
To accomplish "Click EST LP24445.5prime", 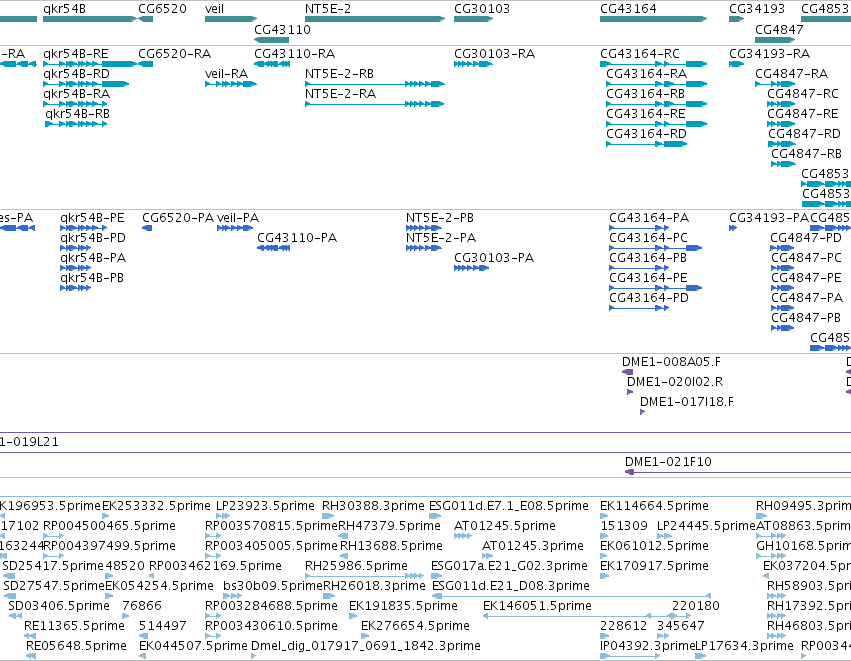I will pos(664,536).
